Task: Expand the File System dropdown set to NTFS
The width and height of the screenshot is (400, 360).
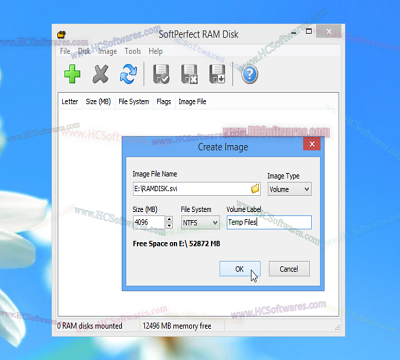Action: [200, 222]
